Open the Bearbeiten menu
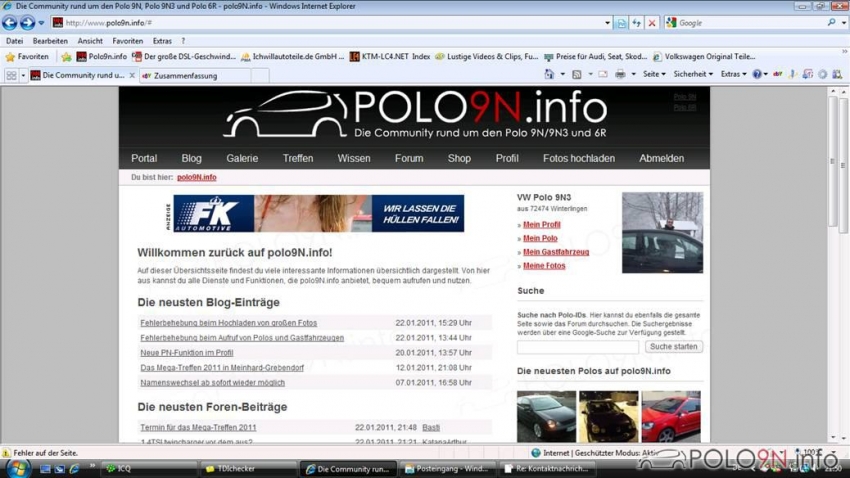 50,41
